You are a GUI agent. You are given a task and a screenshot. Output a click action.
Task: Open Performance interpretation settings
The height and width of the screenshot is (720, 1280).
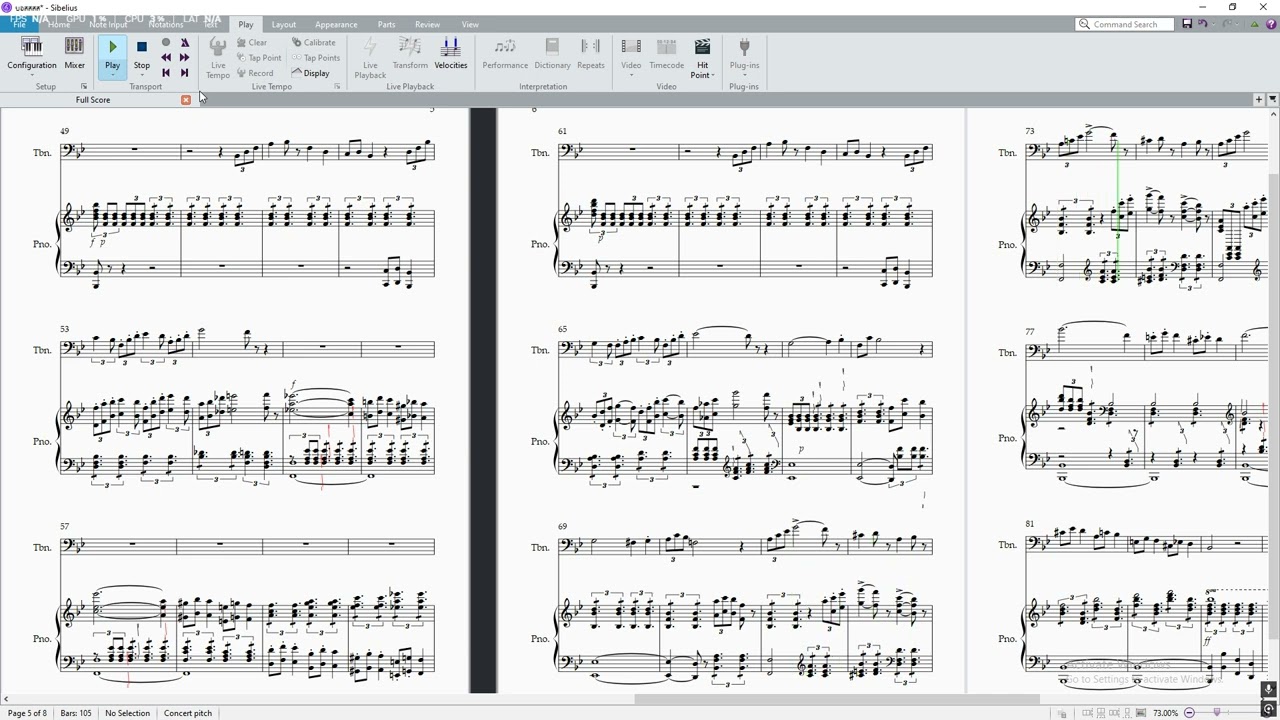coord(505,54)
